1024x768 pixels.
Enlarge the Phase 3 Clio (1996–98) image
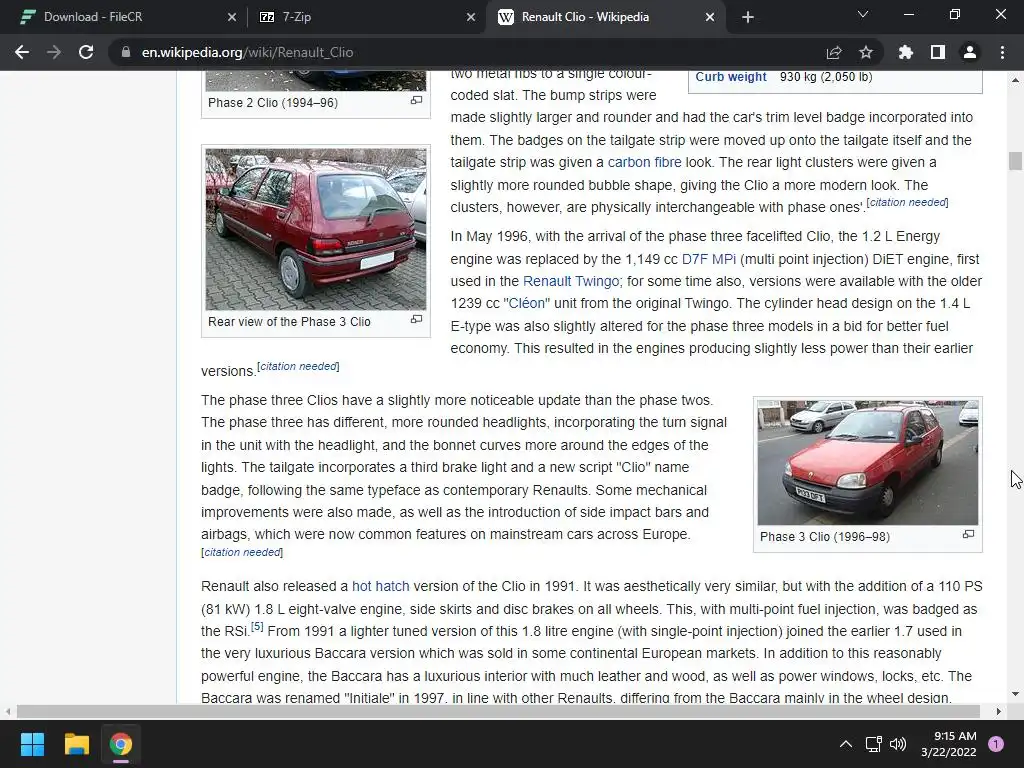pyautogui.click(x=968, y=534)
